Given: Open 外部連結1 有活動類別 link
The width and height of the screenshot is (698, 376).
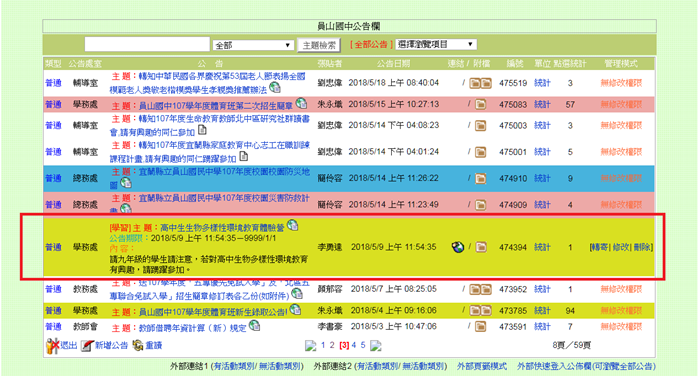Looking at the screenshot, I should 234,366.
